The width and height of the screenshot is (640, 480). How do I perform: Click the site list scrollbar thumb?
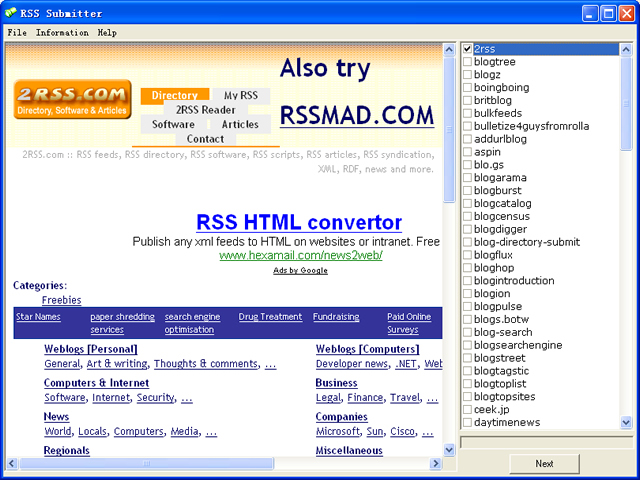[x=626, y=104]
